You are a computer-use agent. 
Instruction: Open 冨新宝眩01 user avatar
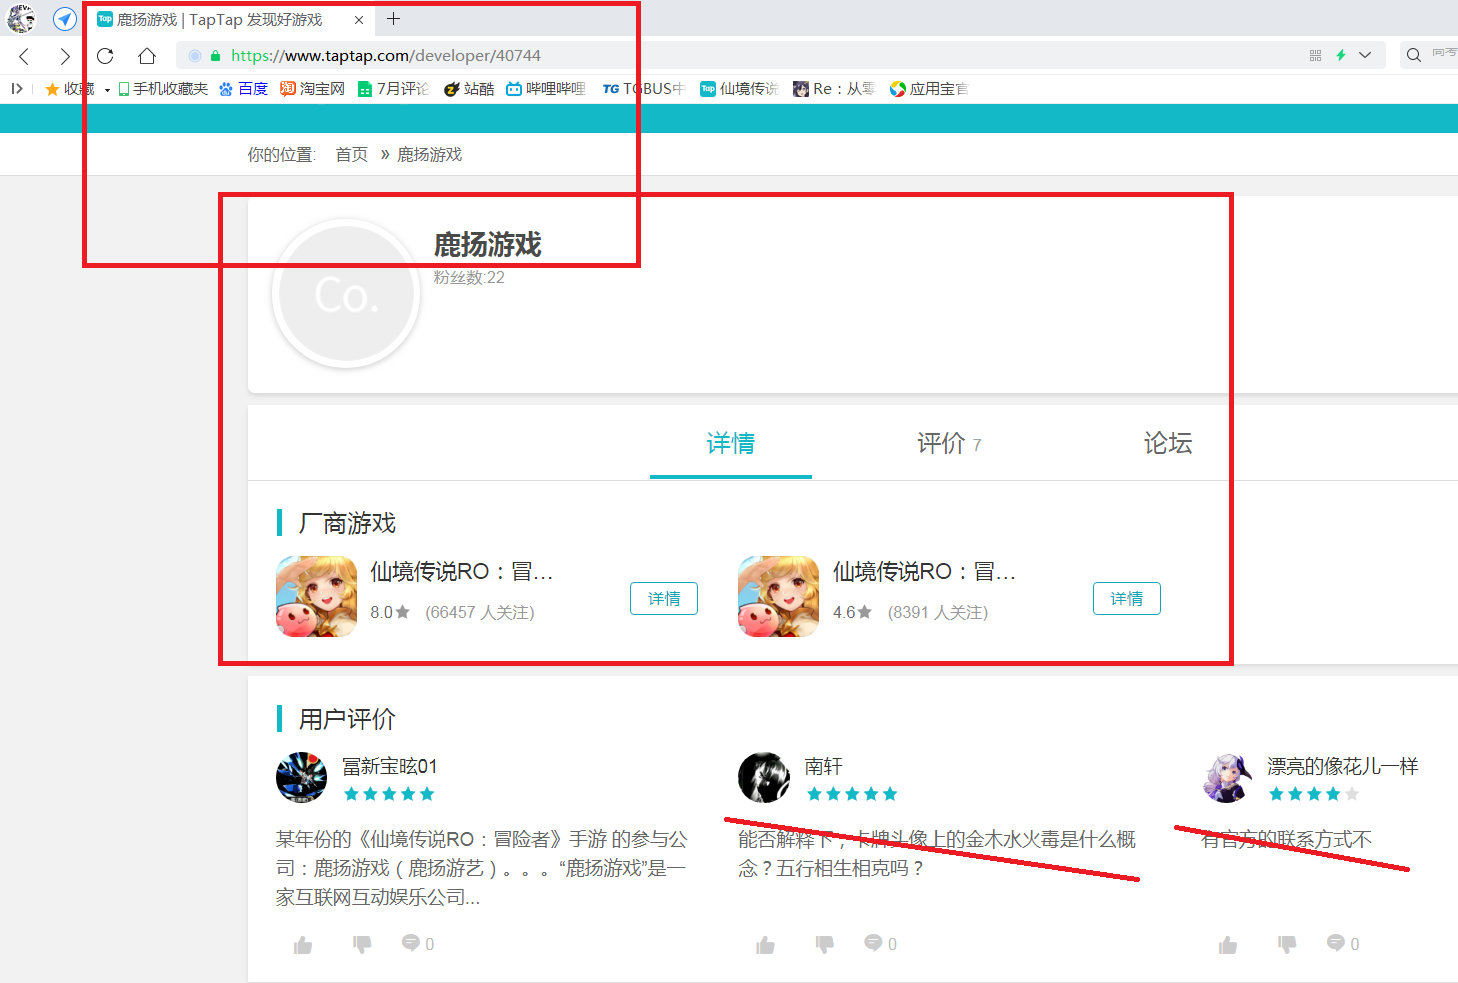pyautogui.click(x=301, y=777)
